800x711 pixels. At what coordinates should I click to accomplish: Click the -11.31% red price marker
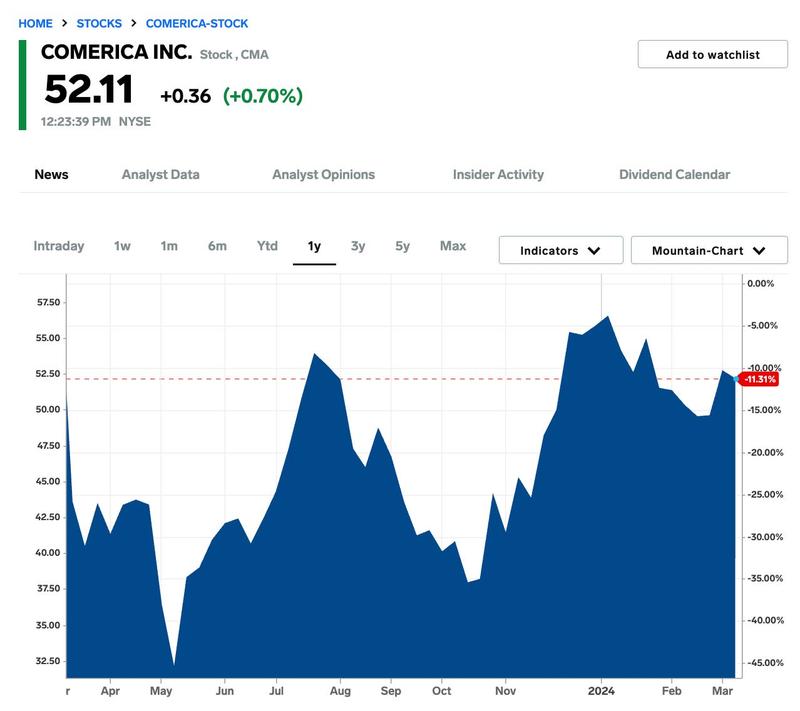(759, 379)
